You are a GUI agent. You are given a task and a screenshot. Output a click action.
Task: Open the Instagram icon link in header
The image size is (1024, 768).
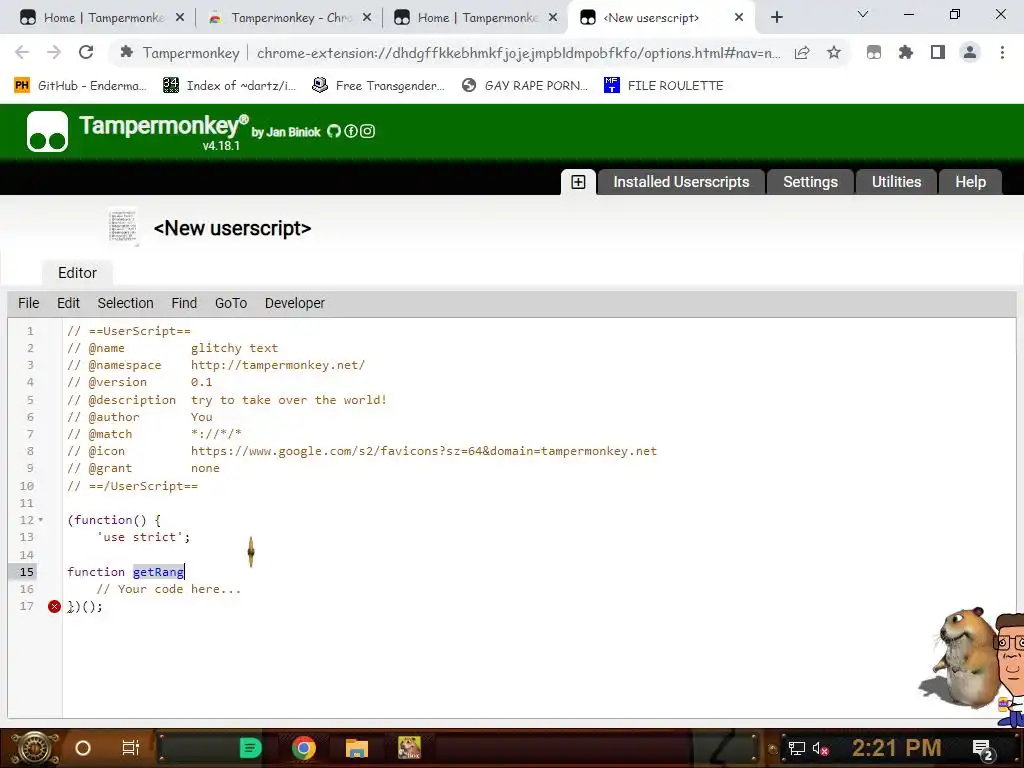(368, 131)
